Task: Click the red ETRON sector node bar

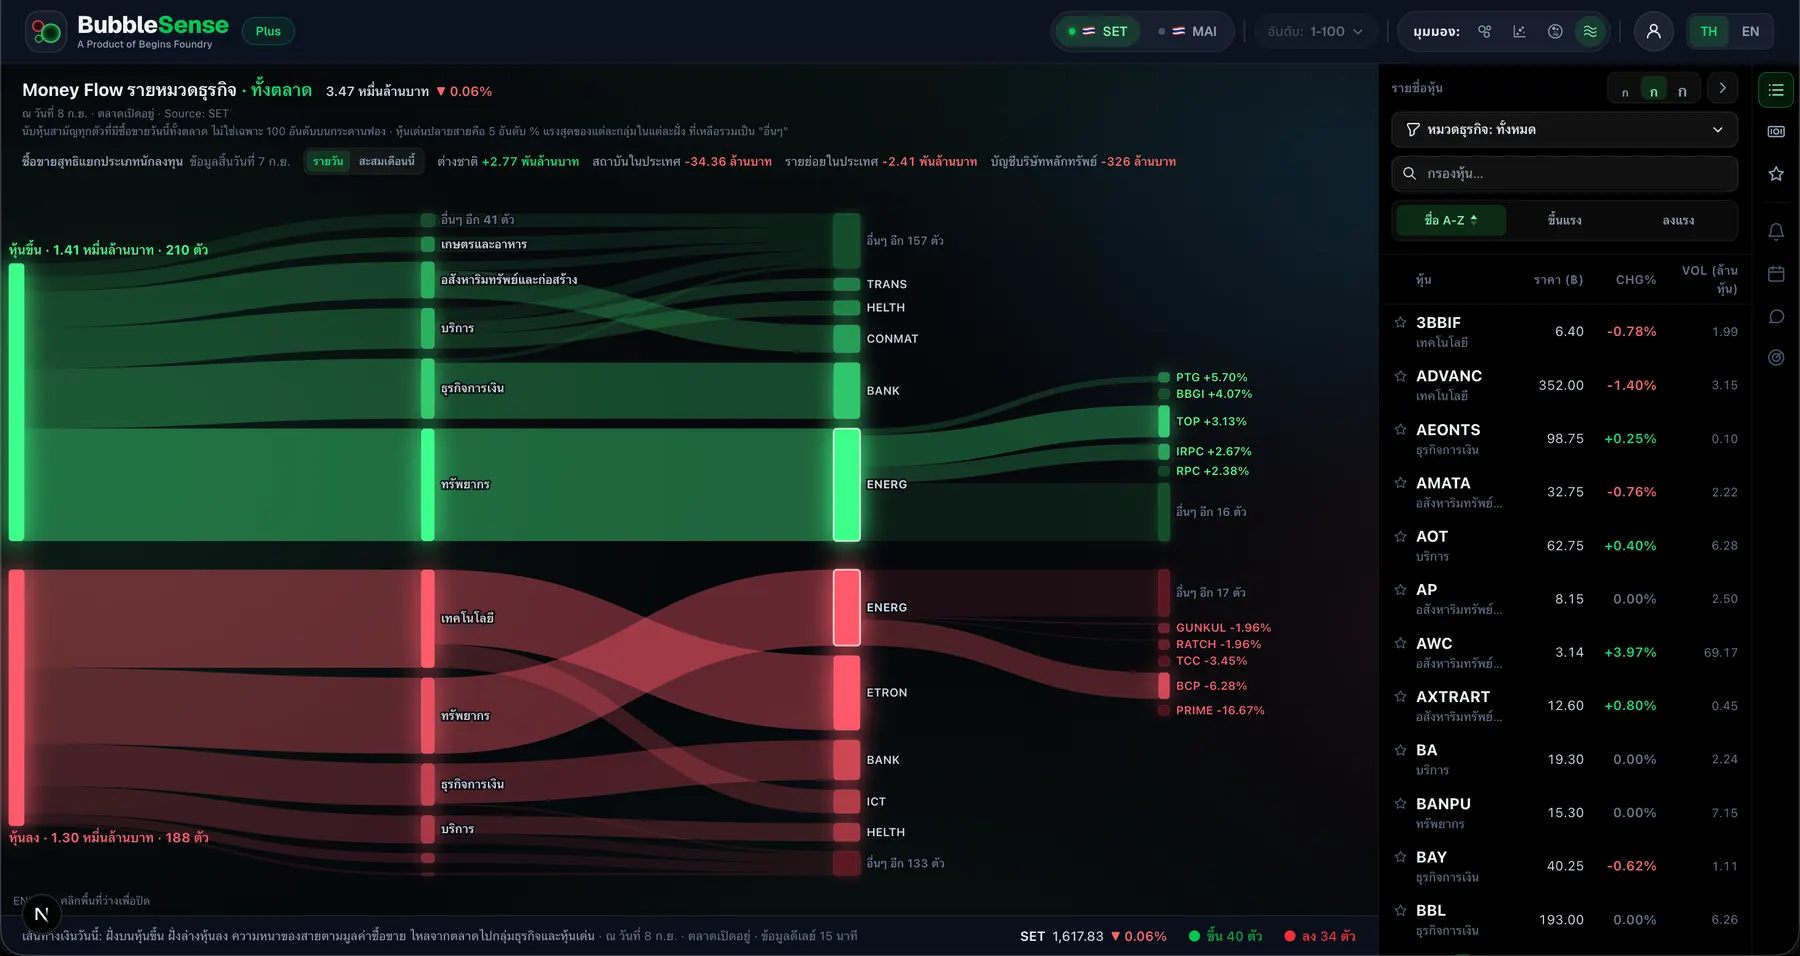Action: (x=846, y=693)
